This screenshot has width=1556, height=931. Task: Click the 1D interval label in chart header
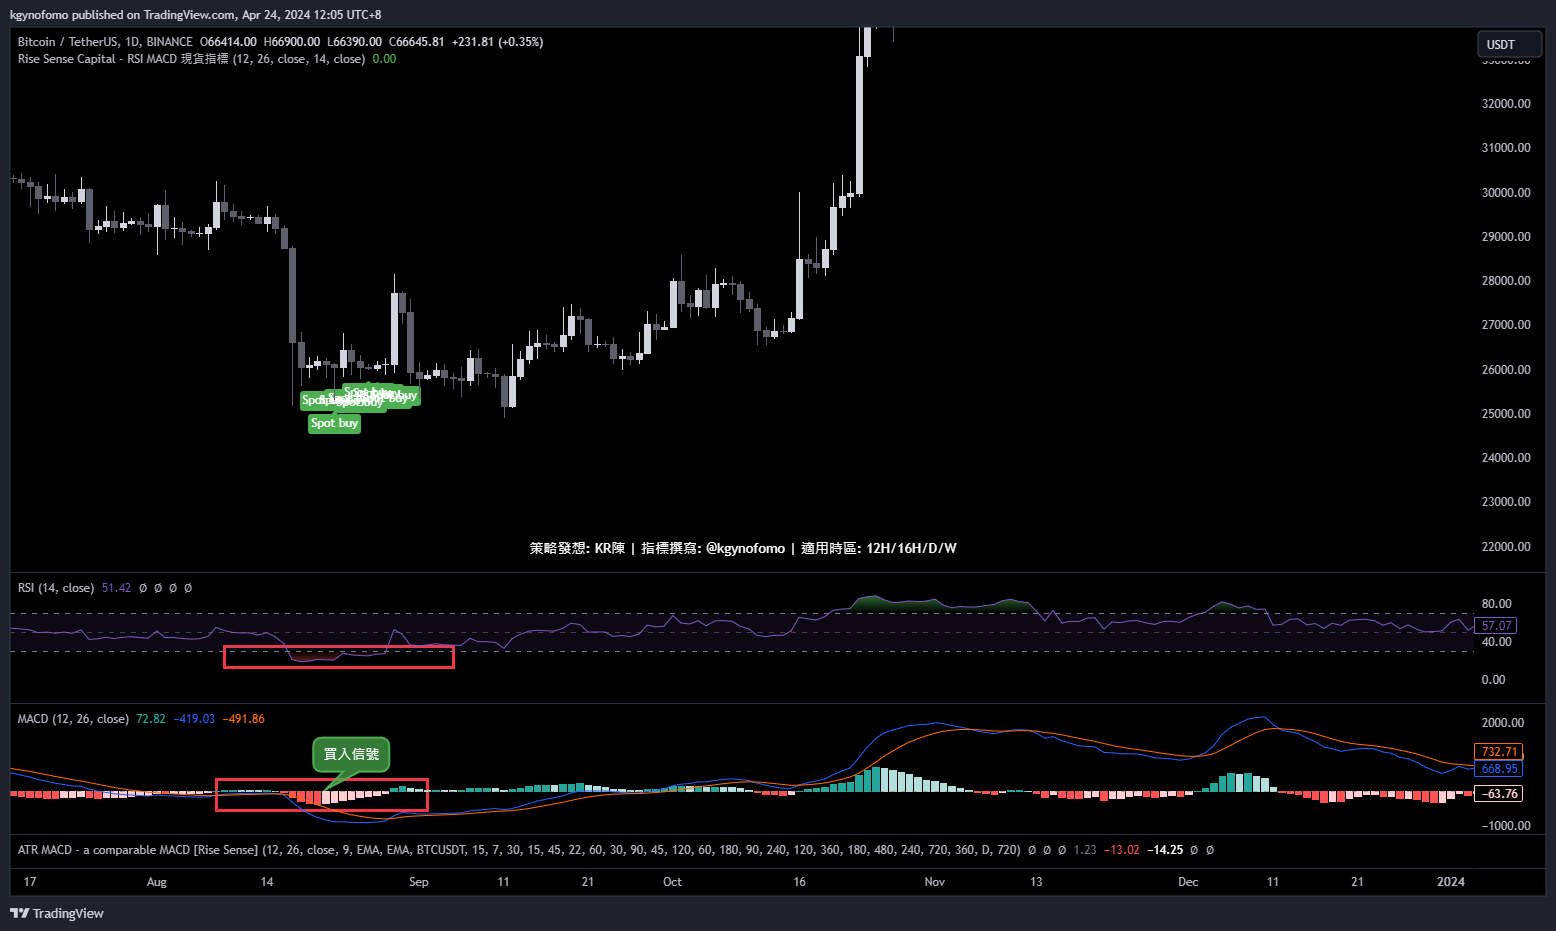point(132,42)
